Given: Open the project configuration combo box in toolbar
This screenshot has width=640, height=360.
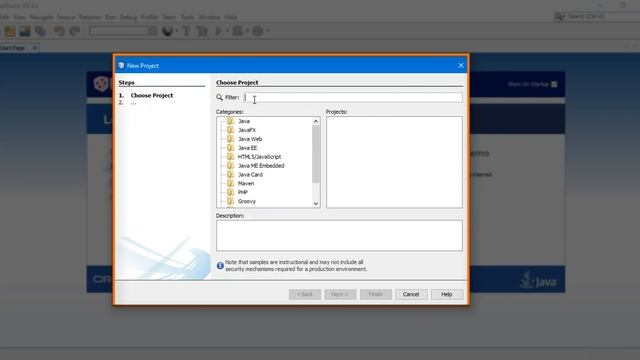Looking at the screenshot, I should [x=123, y=31].
